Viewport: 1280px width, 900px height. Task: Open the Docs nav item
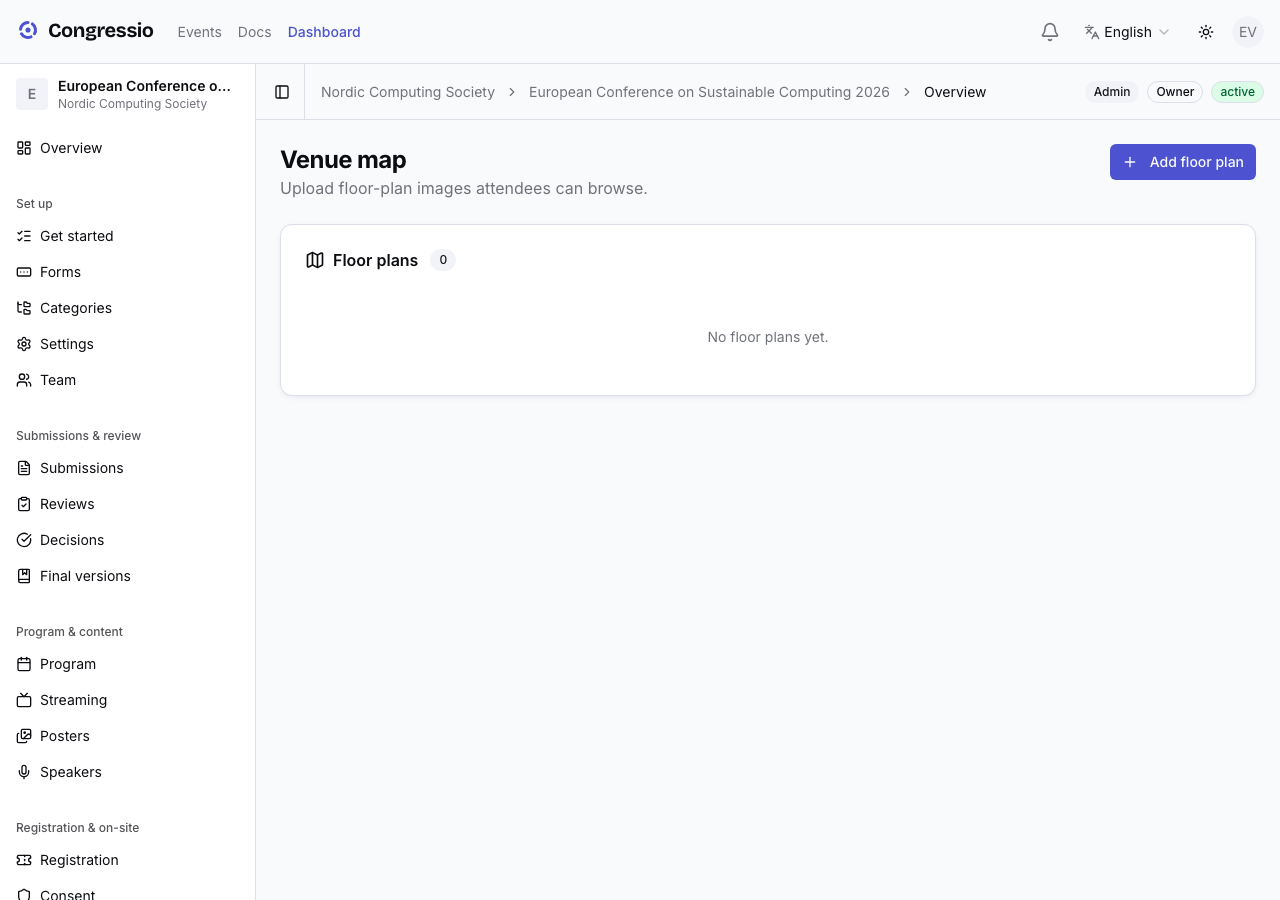[255, 32]
